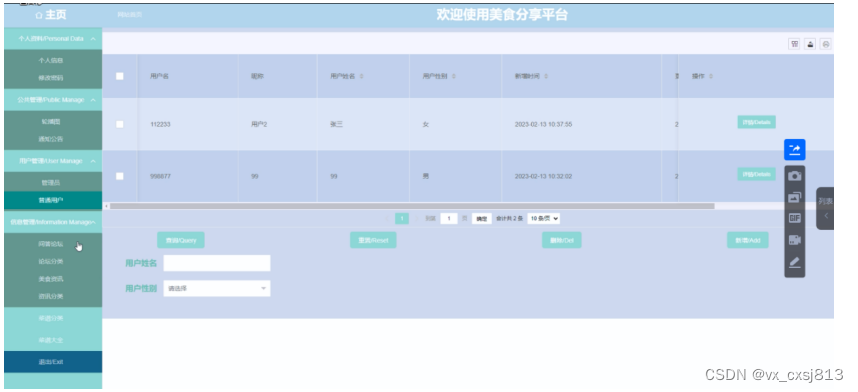Click the page jump number input

[449, 218]
